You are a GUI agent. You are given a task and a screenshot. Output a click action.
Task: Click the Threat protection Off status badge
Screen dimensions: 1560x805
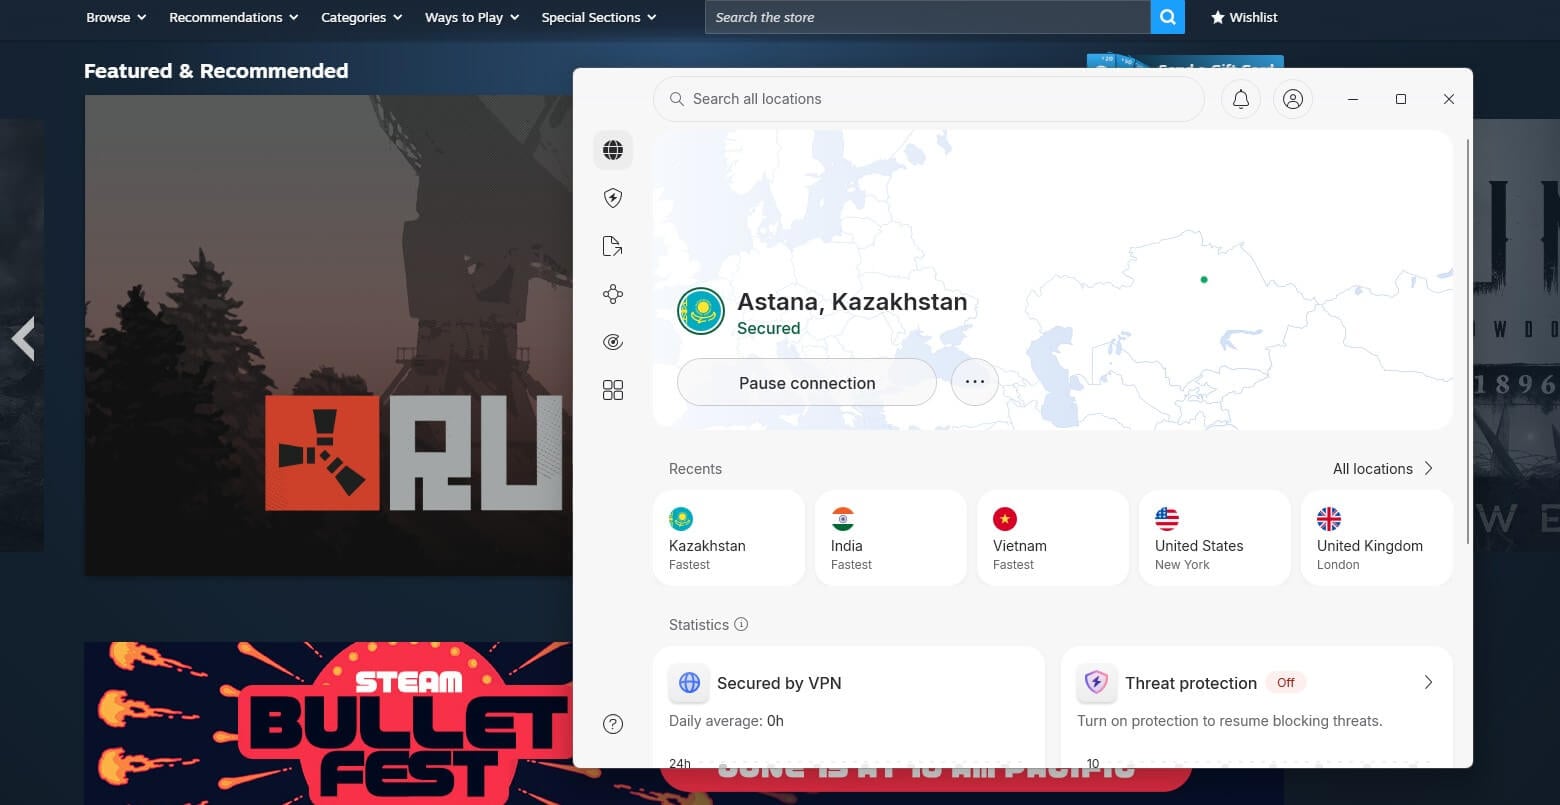click(x=1286, y=682)
